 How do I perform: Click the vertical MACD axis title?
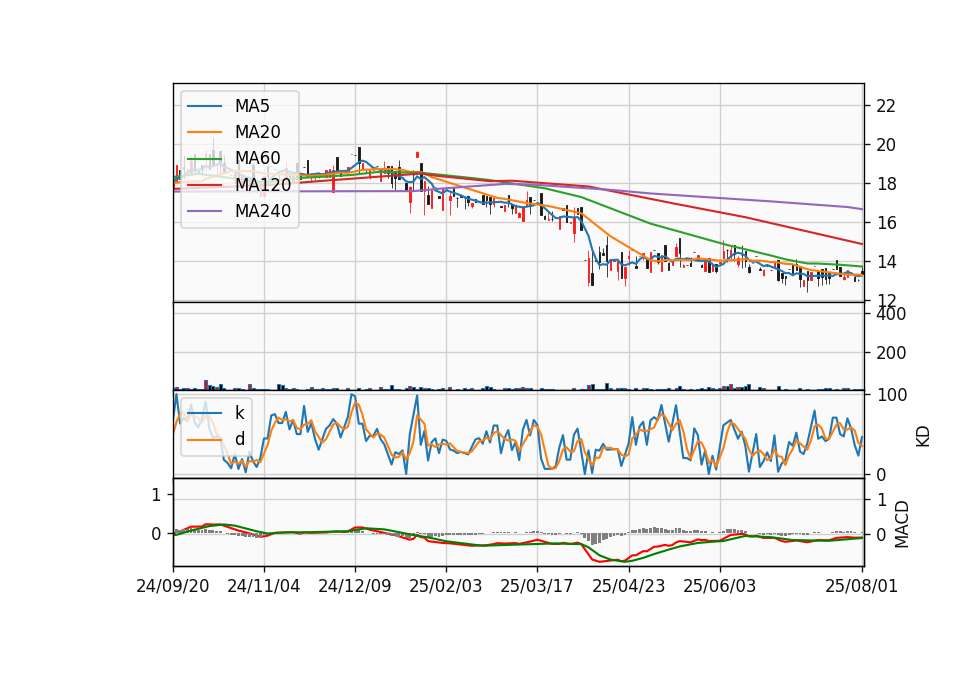pos(901,525)
